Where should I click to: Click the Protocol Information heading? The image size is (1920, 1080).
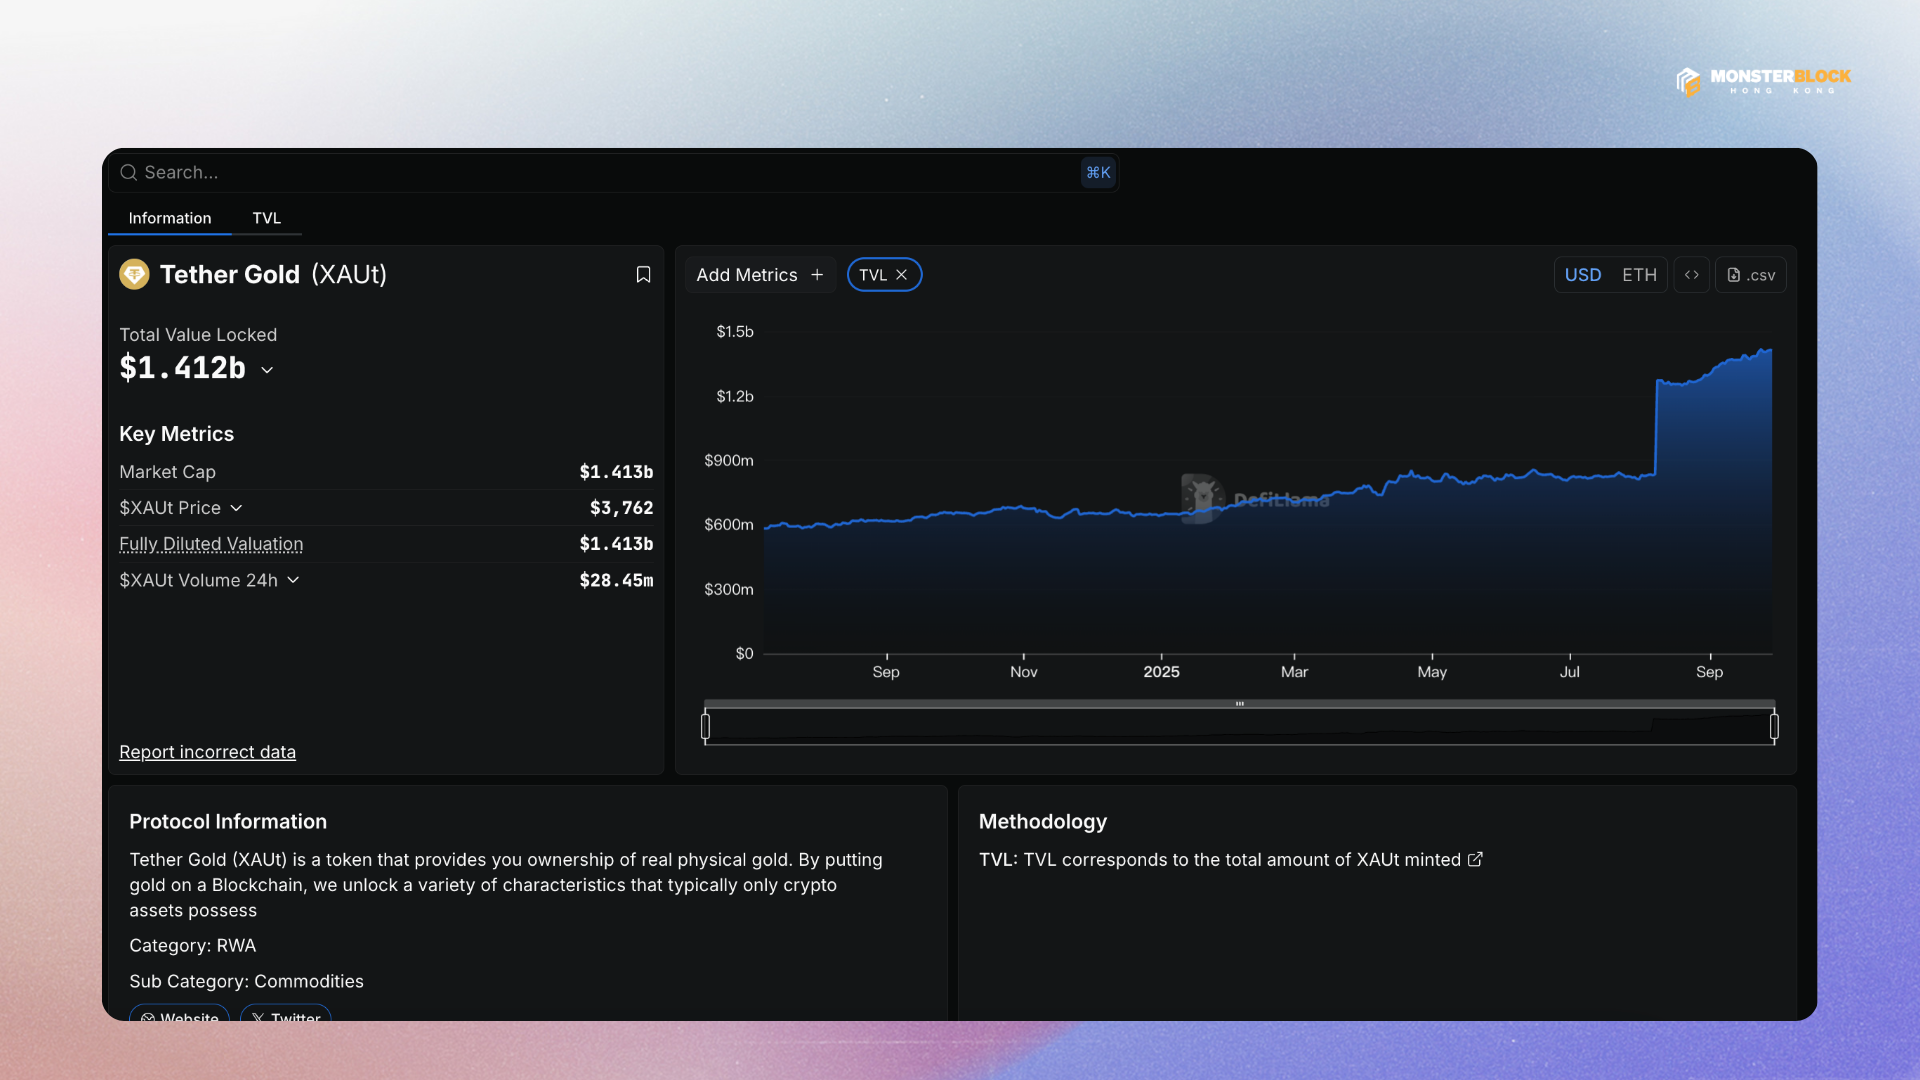pos(228,822)
